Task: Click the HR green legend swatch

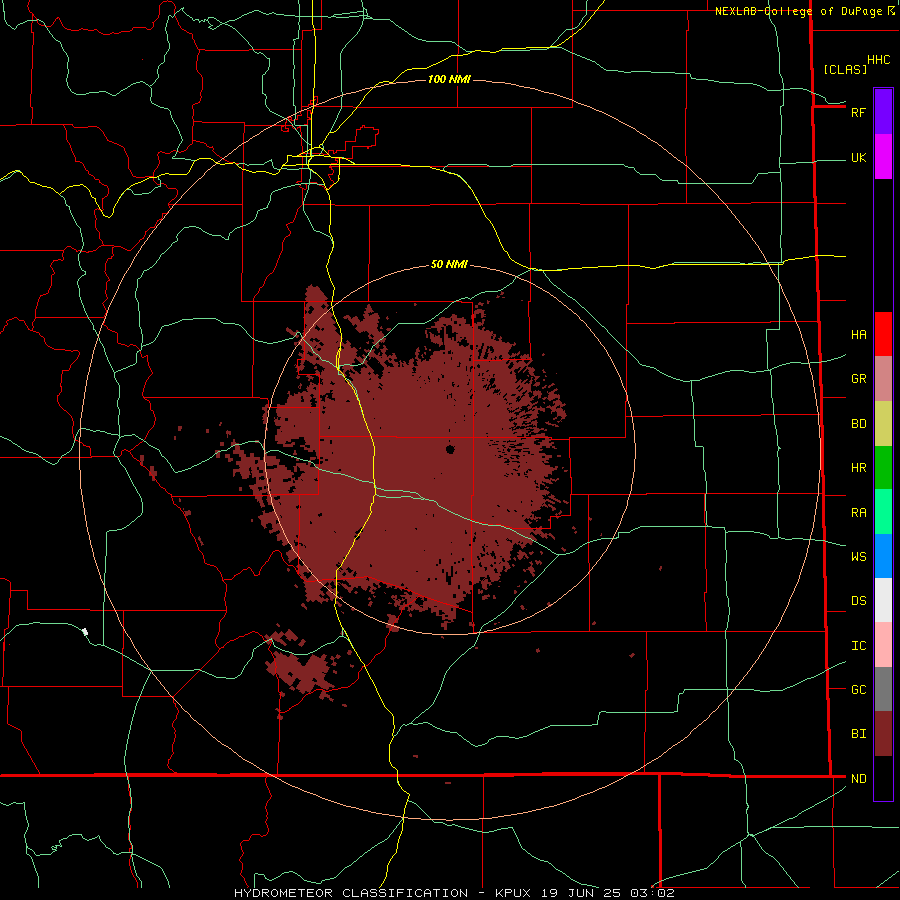Action: click(883, 467)
